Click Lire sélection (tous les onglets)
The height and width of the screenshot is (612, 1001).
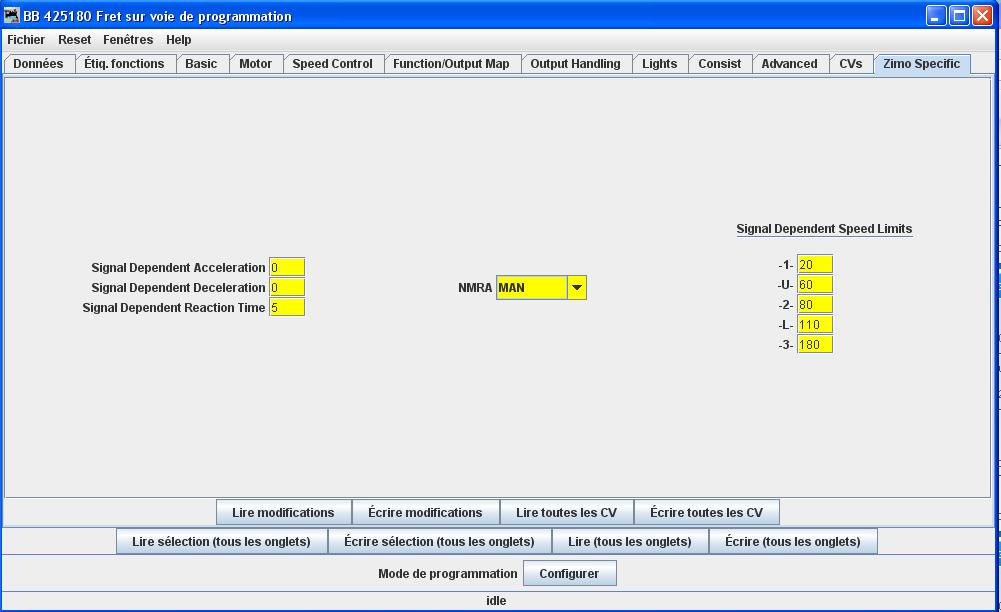point(221,541)
